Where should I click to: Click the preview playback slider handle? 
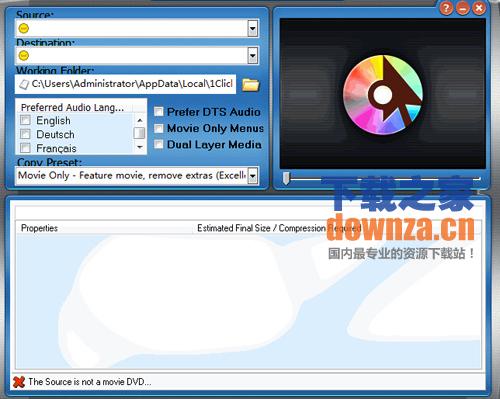coord(286,178)
